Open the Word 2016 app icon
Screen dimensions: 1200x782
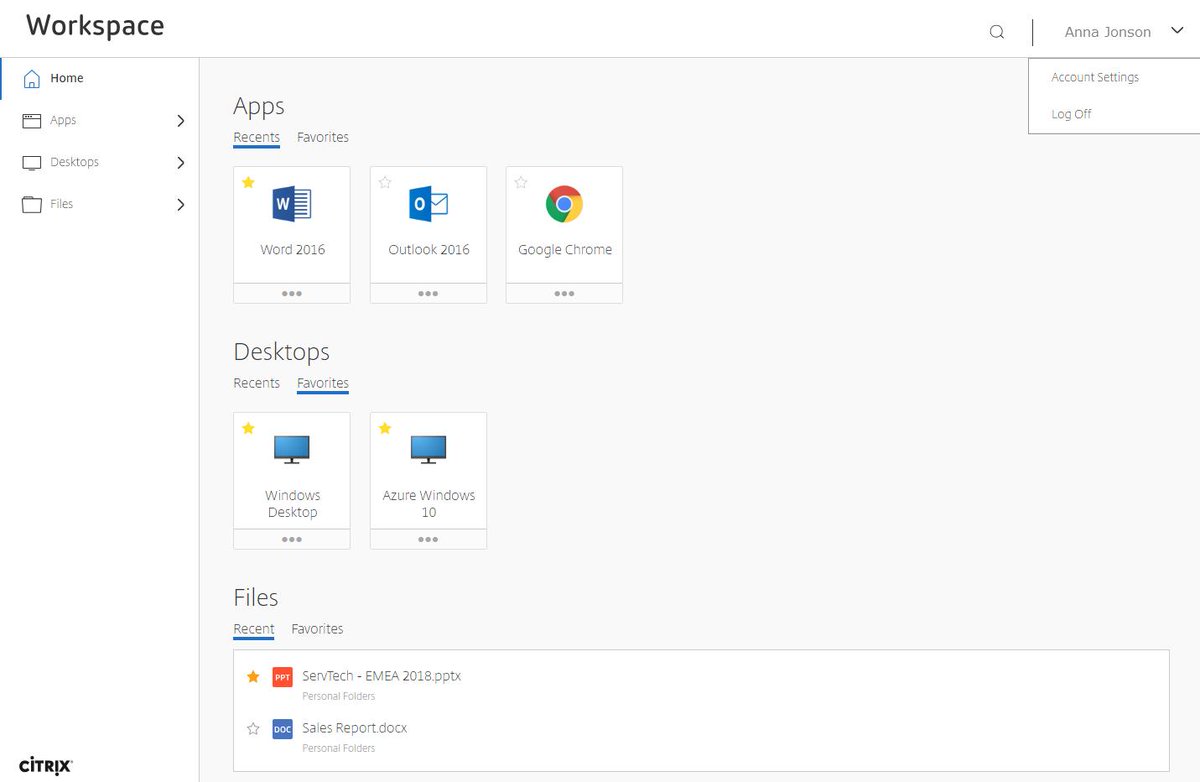291,205
